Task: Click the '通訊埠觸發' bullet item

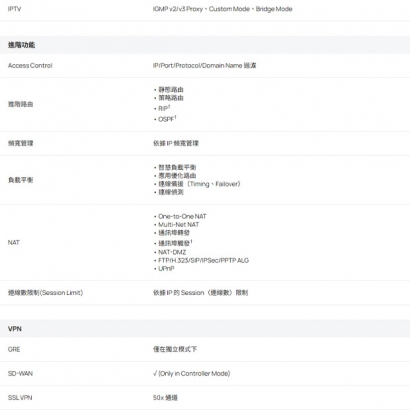Action: [x=175, y=243]
